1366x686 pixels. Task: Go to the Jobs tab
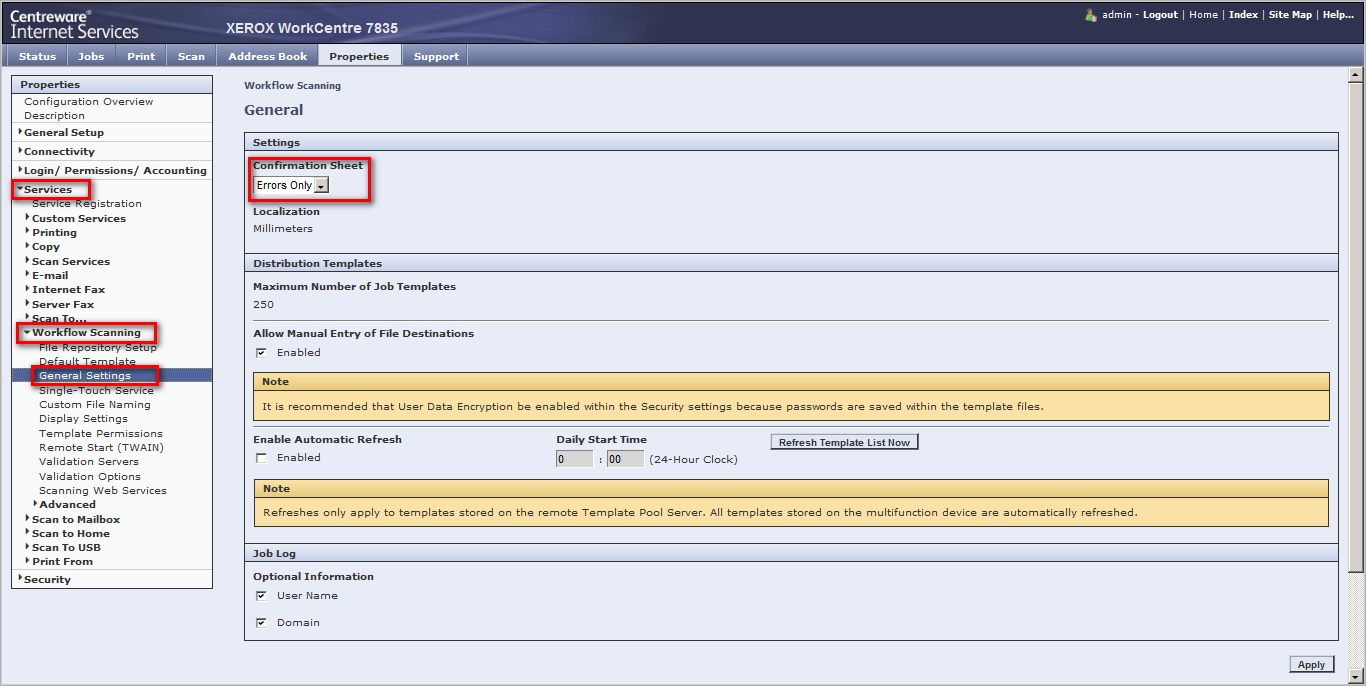pyautogui.click(x=91, y=56)
